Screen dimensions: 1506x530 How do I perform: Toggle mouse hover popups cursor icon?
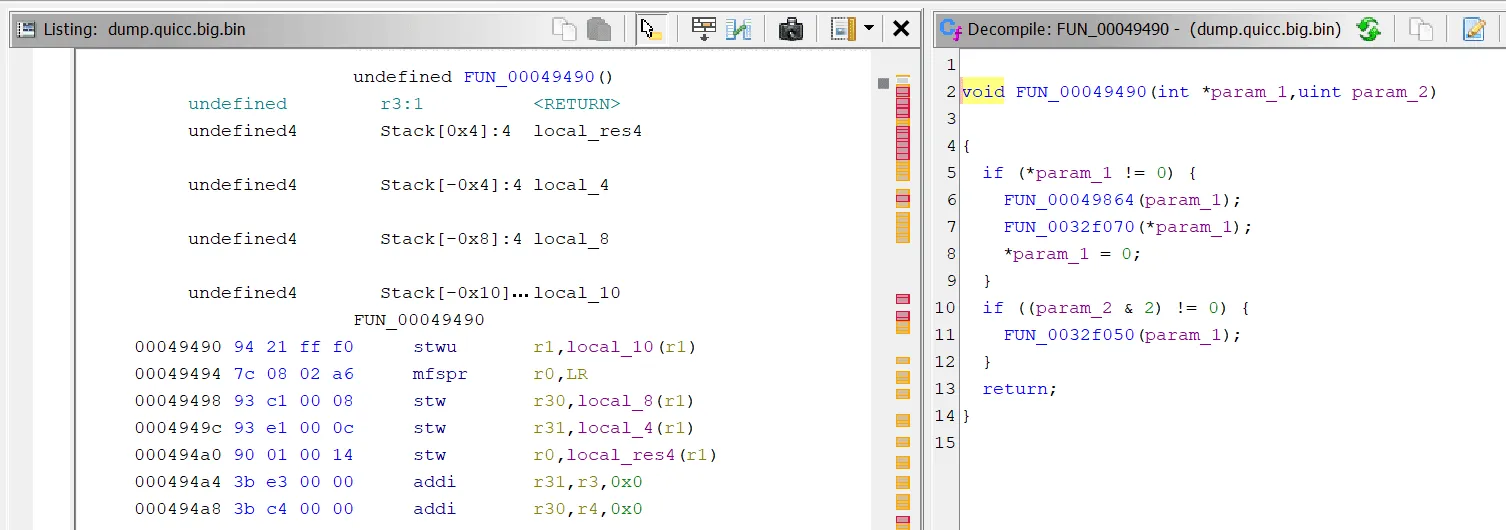[652, 29]
